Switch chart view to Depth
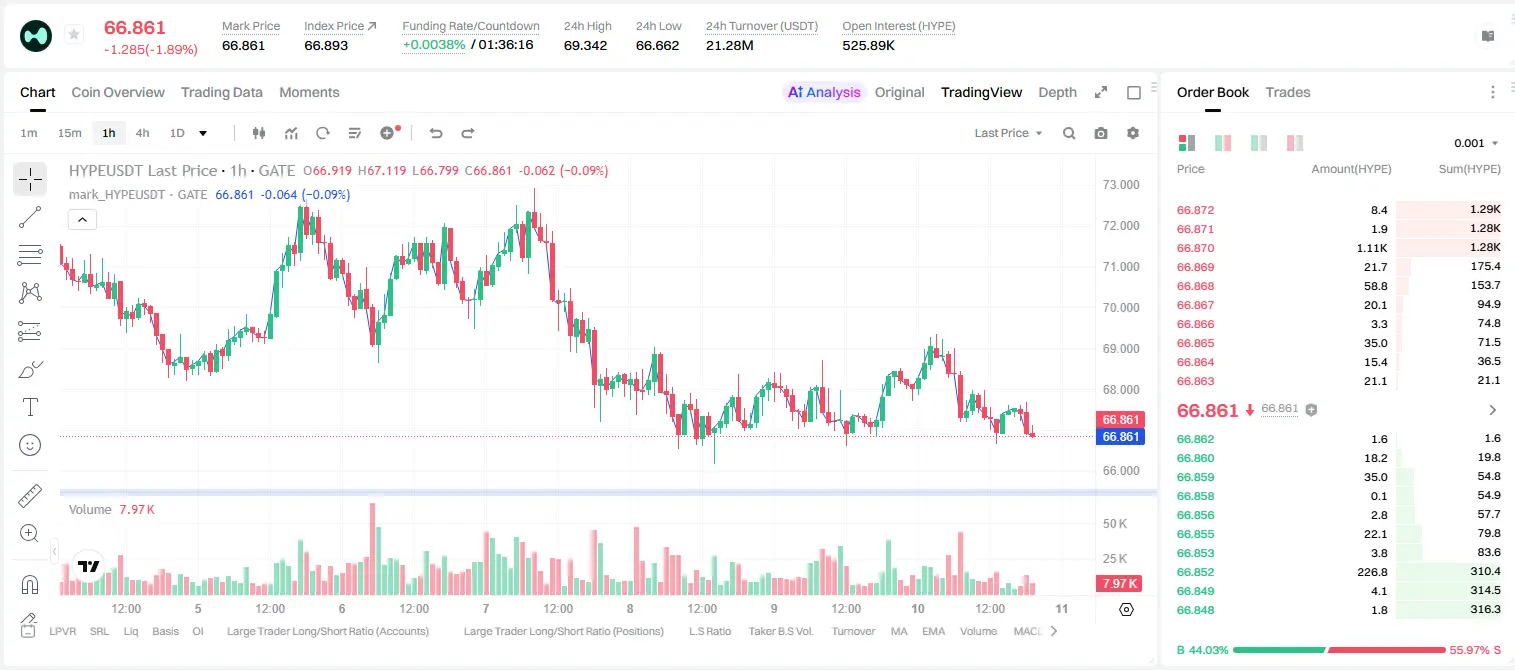1515x670 pixels. point(1057,92)
